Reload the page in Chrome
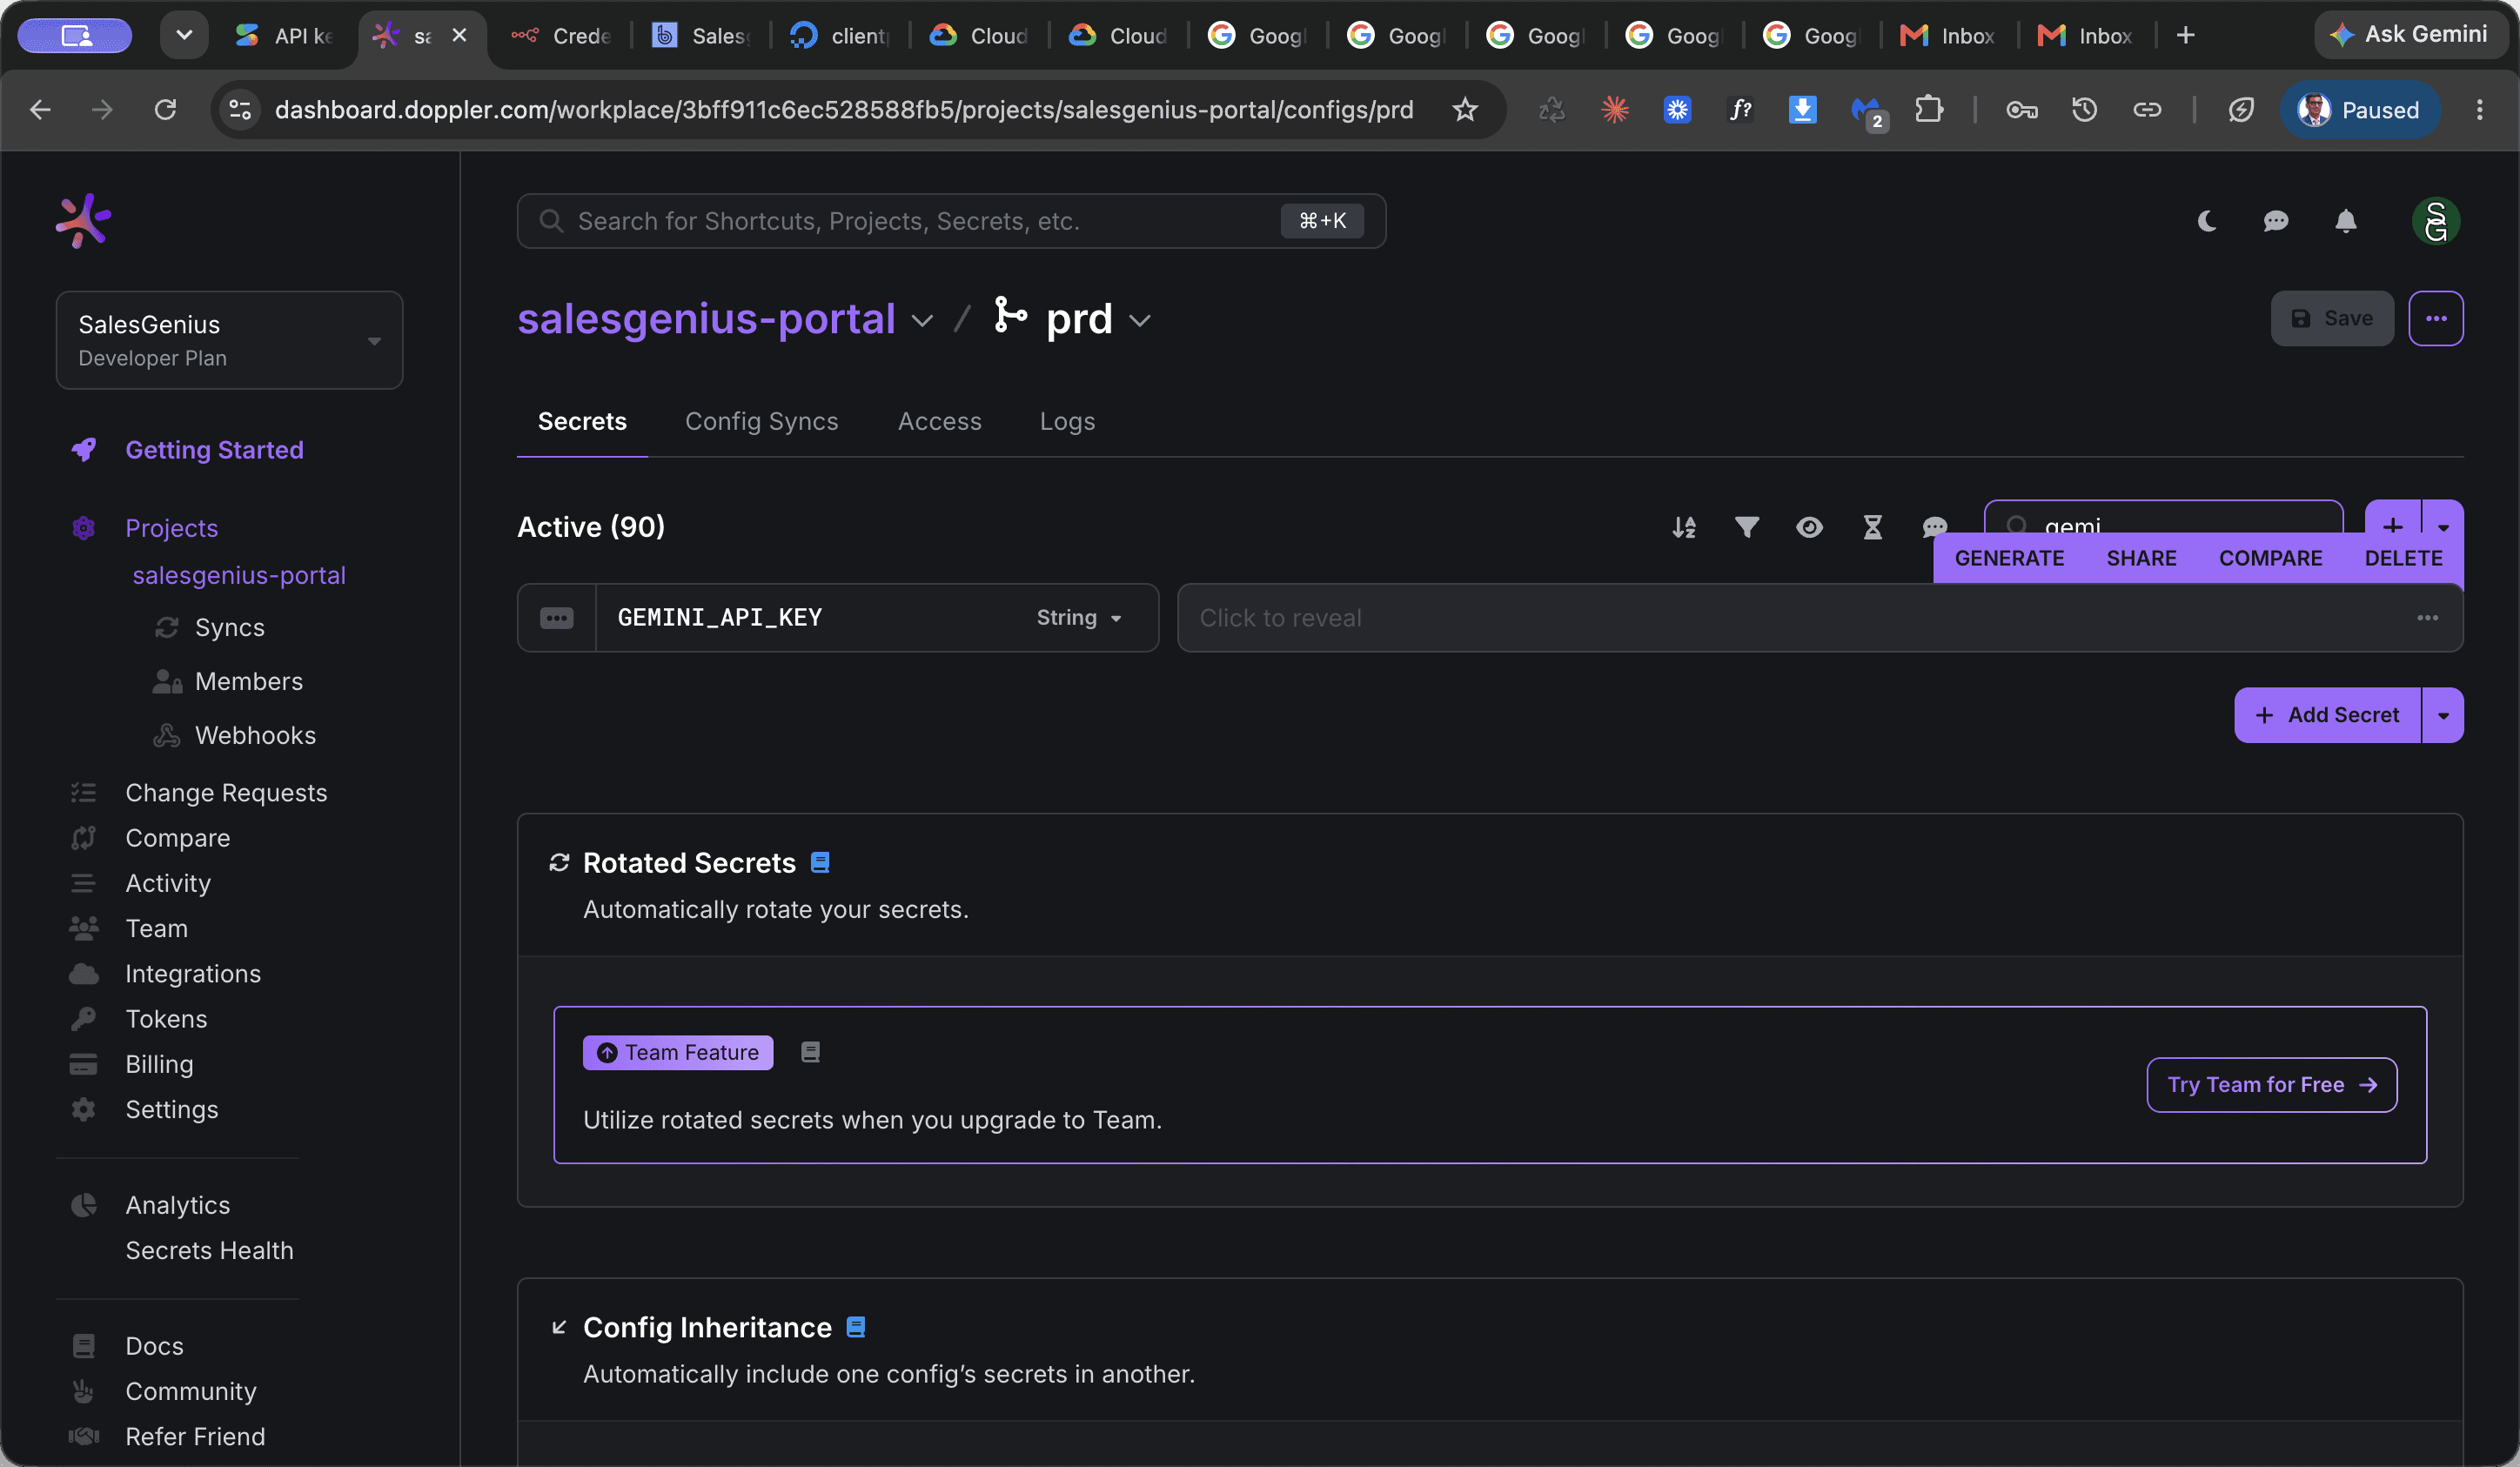This screenshot has height=1467, width=2520. [x=166, y=109]
